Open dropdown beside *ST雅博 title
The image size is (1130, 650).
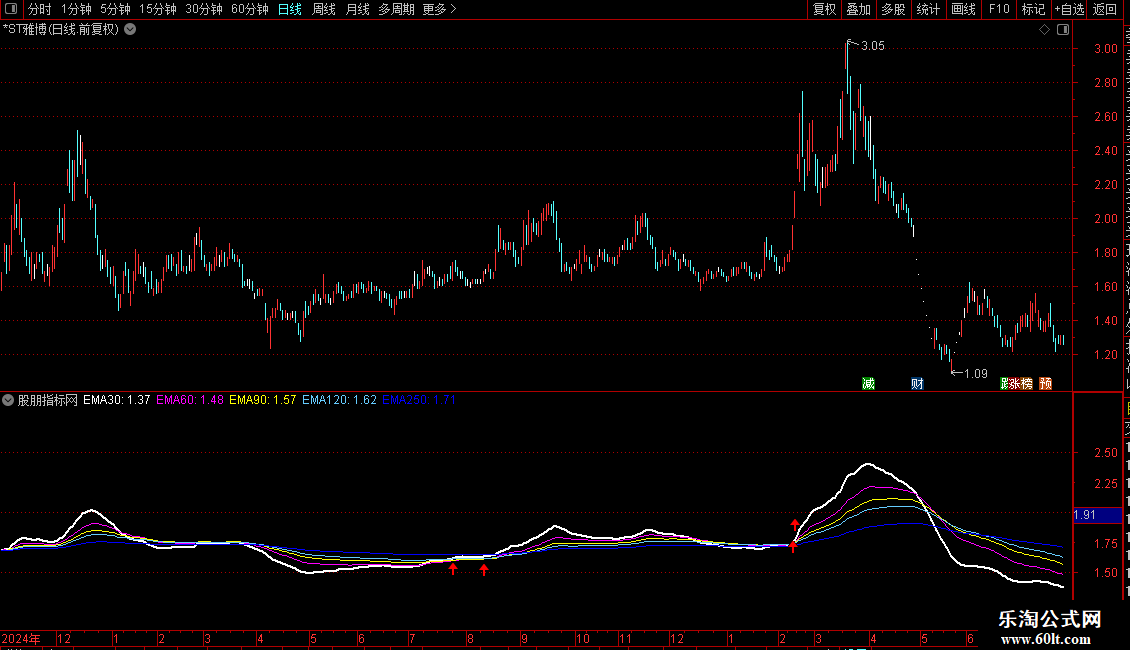click(130, 30)
